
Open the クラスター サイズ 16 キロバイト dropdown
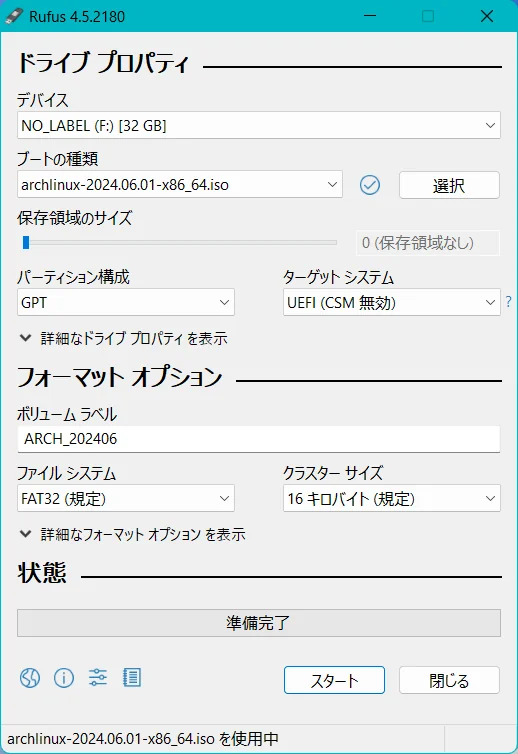click(392, 498)
